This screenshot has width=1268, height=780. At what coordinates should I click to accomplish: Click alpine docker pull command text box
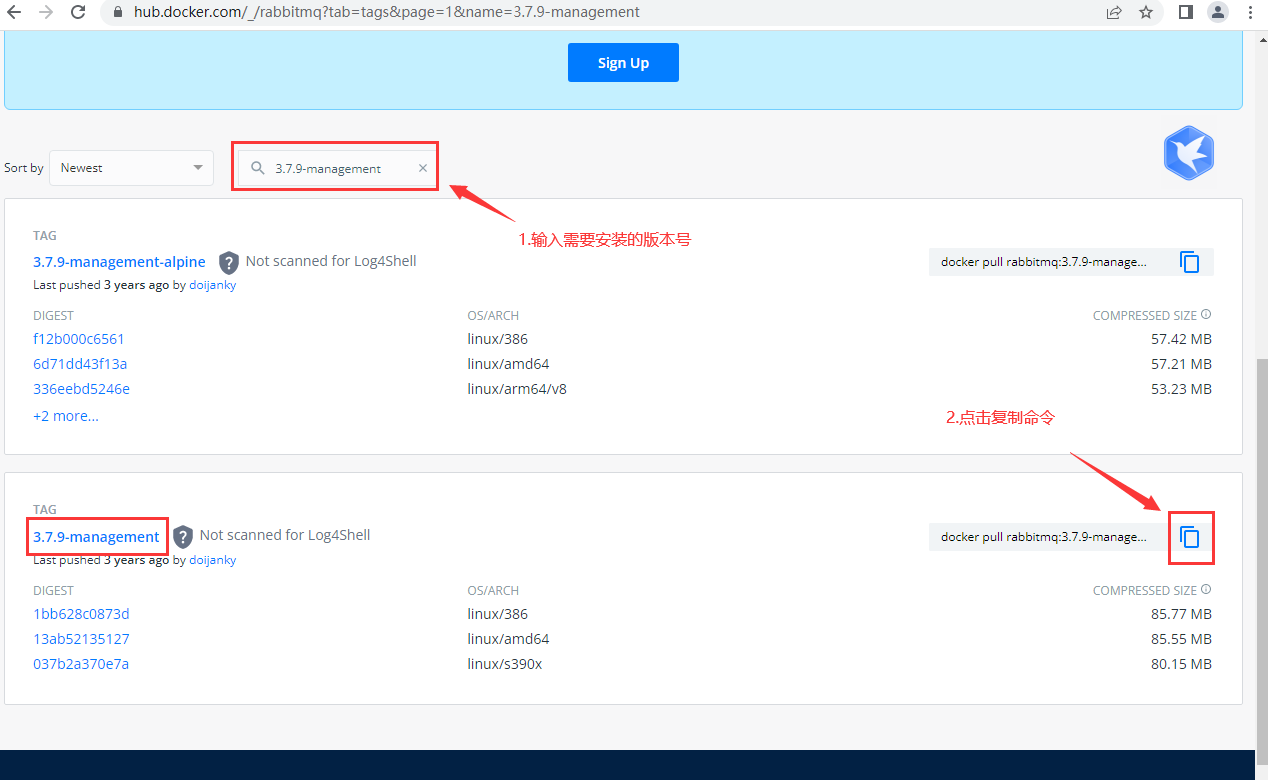[1048, 262]
